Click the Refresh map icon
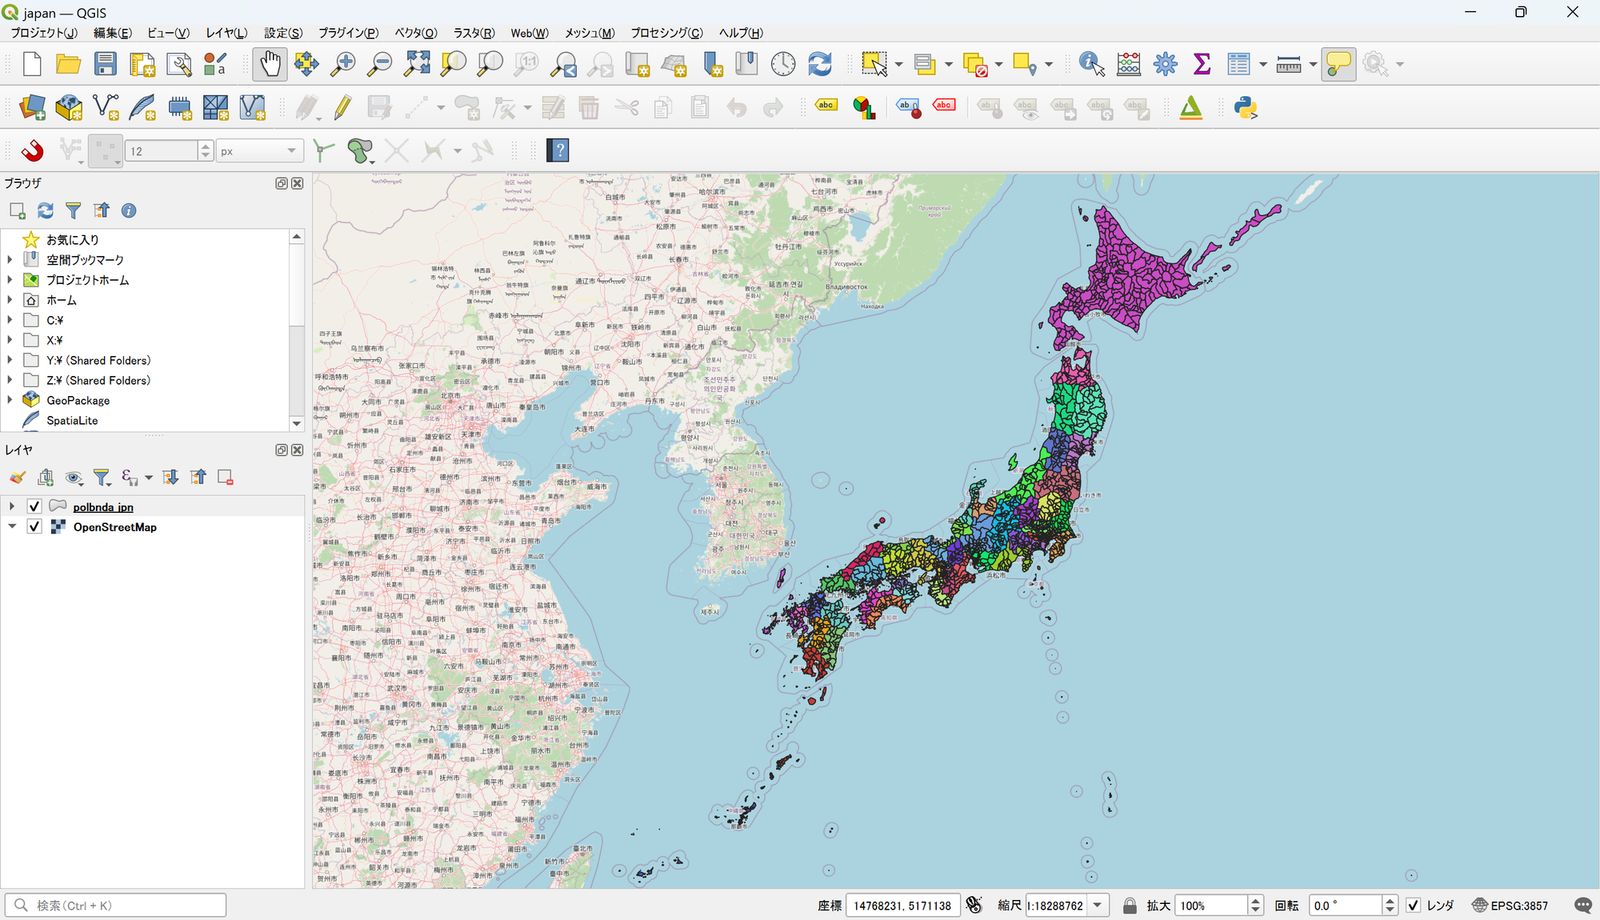 (820, 64)
